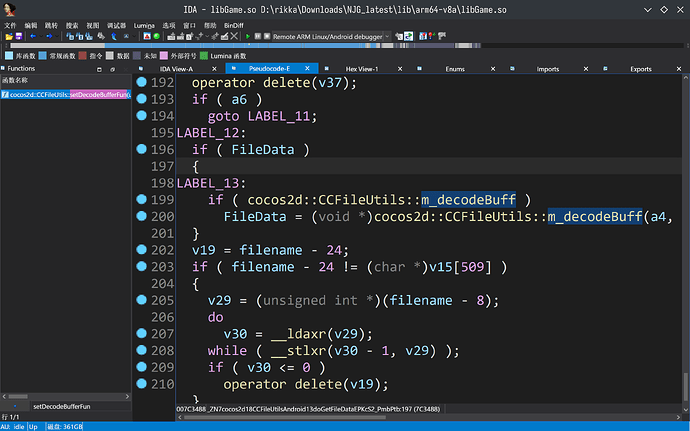
Task: Jump forward with the blue right arrow
Action: 49,36
